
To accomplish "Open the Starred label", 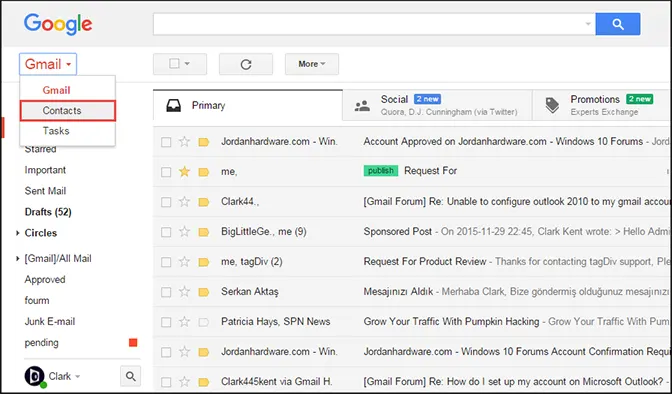I will click(x=40, y=149).
